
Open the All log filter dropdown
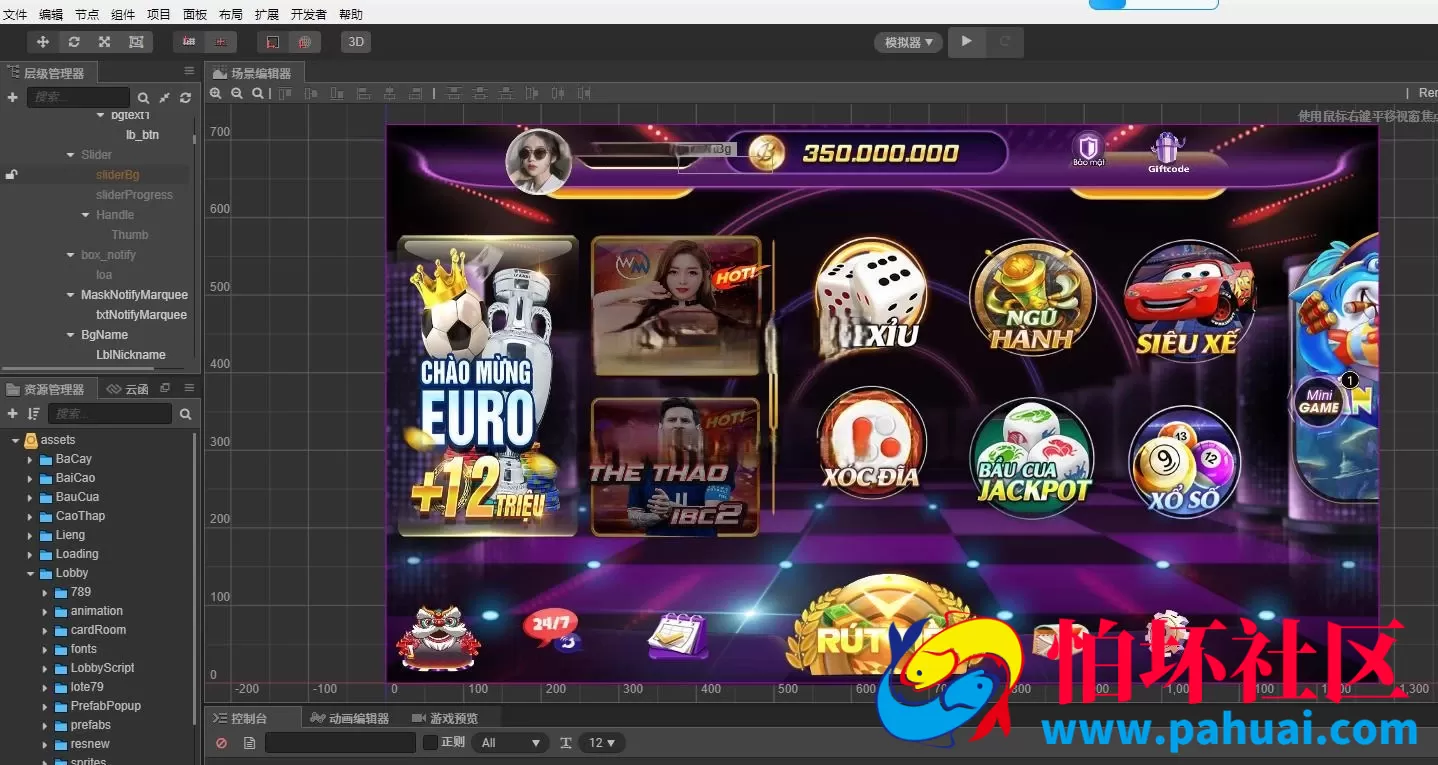pyautogui.click(x=510, y=743)
